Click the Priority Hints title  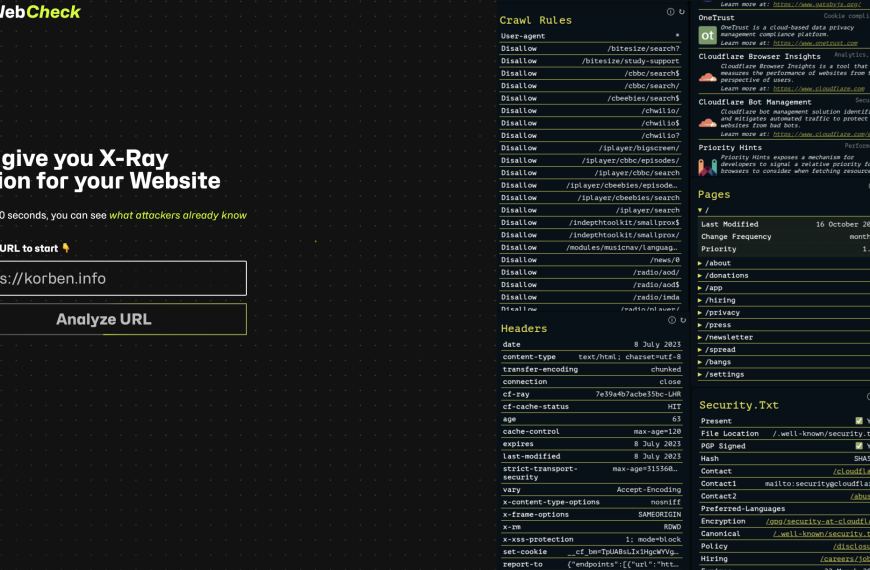click(x=730, y=148)
